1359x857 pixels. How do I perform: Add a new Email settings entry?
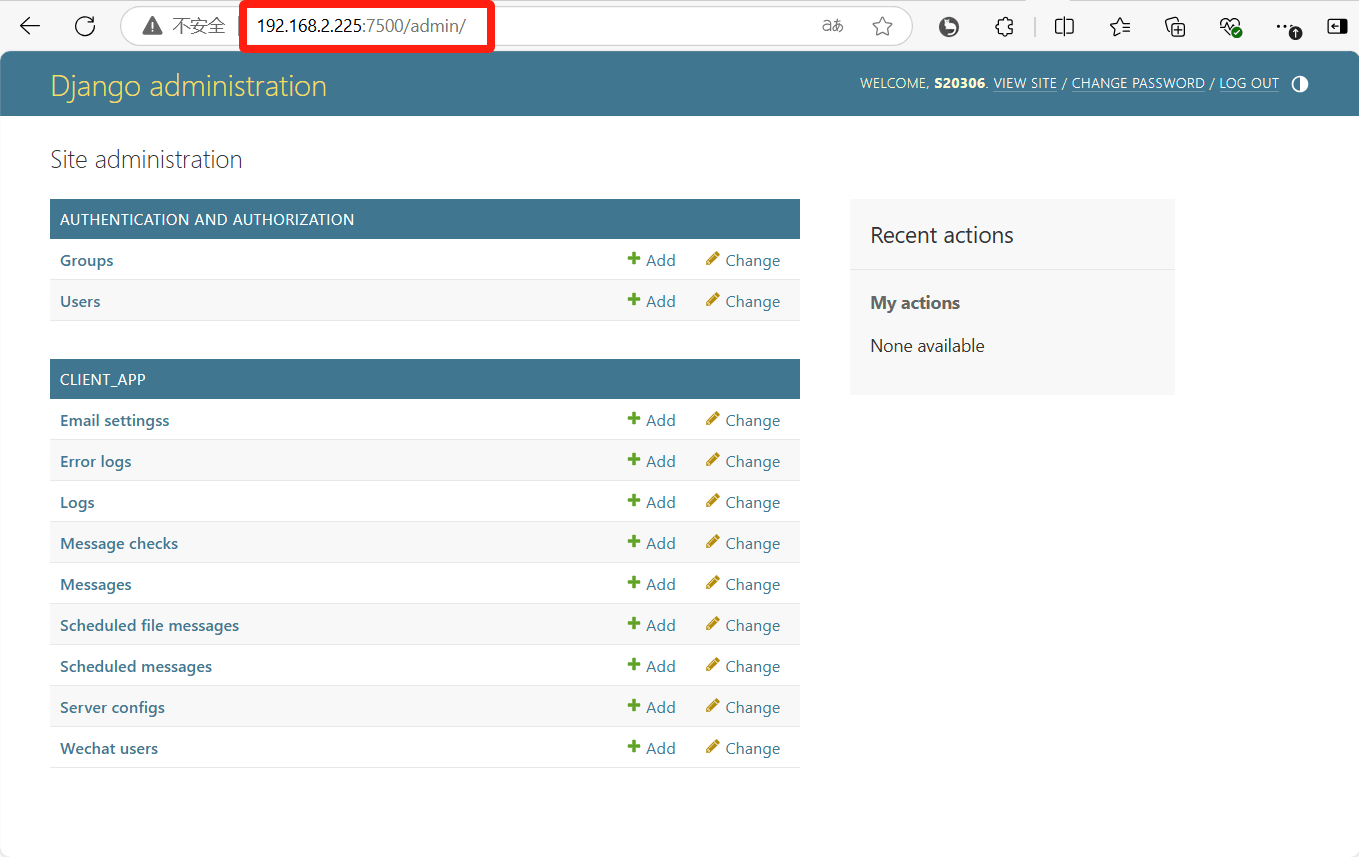(x=652, y=420)
